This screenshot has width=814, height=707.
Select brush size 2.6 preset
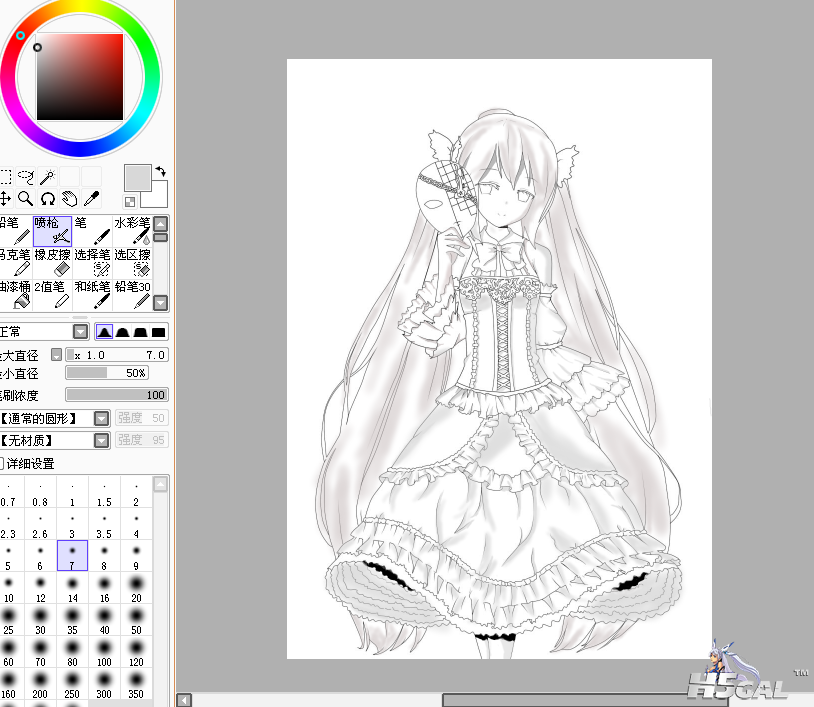pyautogui.click(x=40, y=524)
